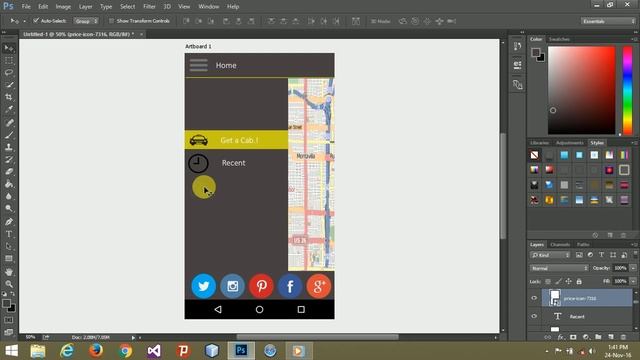Click the foreground color swatch in toolbox
The height and width of the screenshot is (360, 640).
(x=6, y=303)
